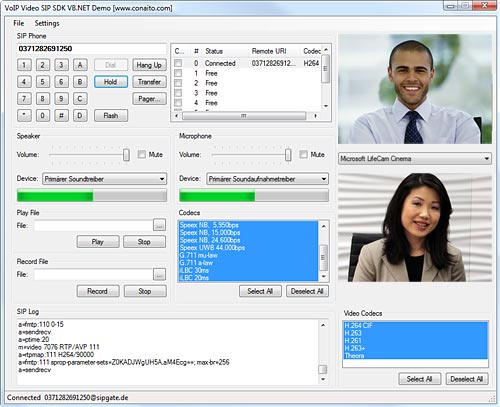The image size is (500, 407).
Task: Click the Transfer button
Action: (149, 82)
